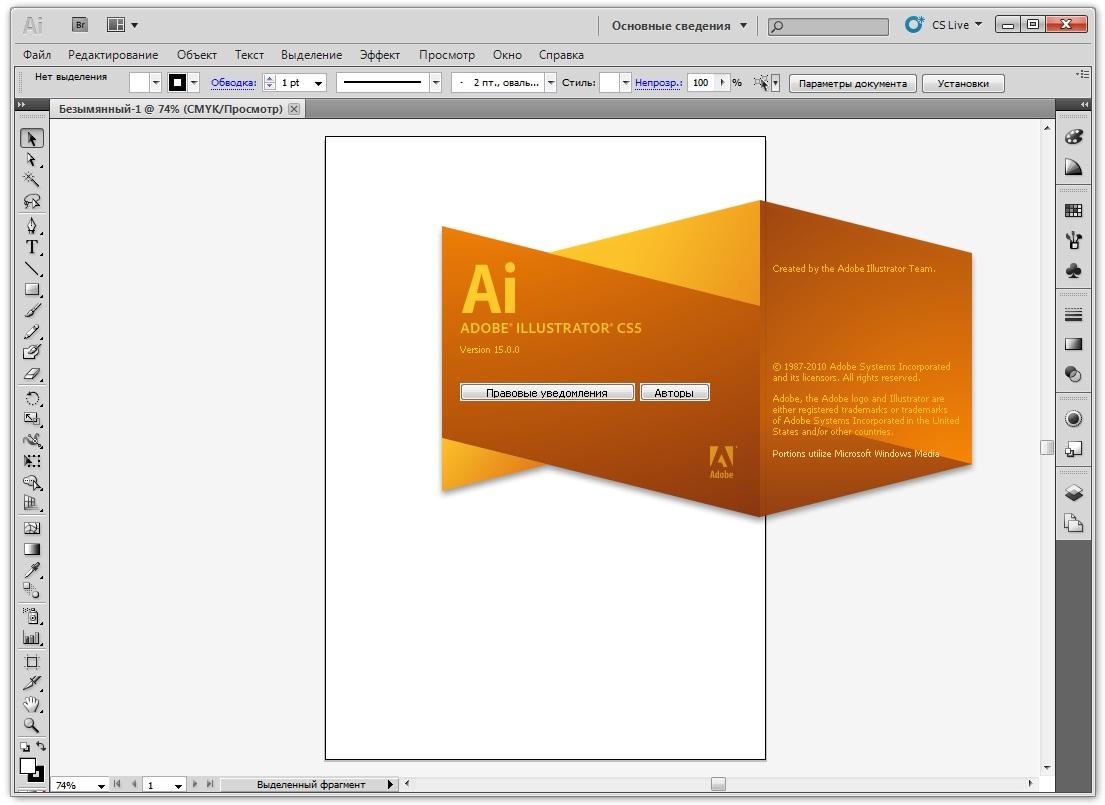The width and height of the screenshot is (1105, 805).
Task: Open the Стиль graphic style dropdown
Action: [x=625, y=83]
